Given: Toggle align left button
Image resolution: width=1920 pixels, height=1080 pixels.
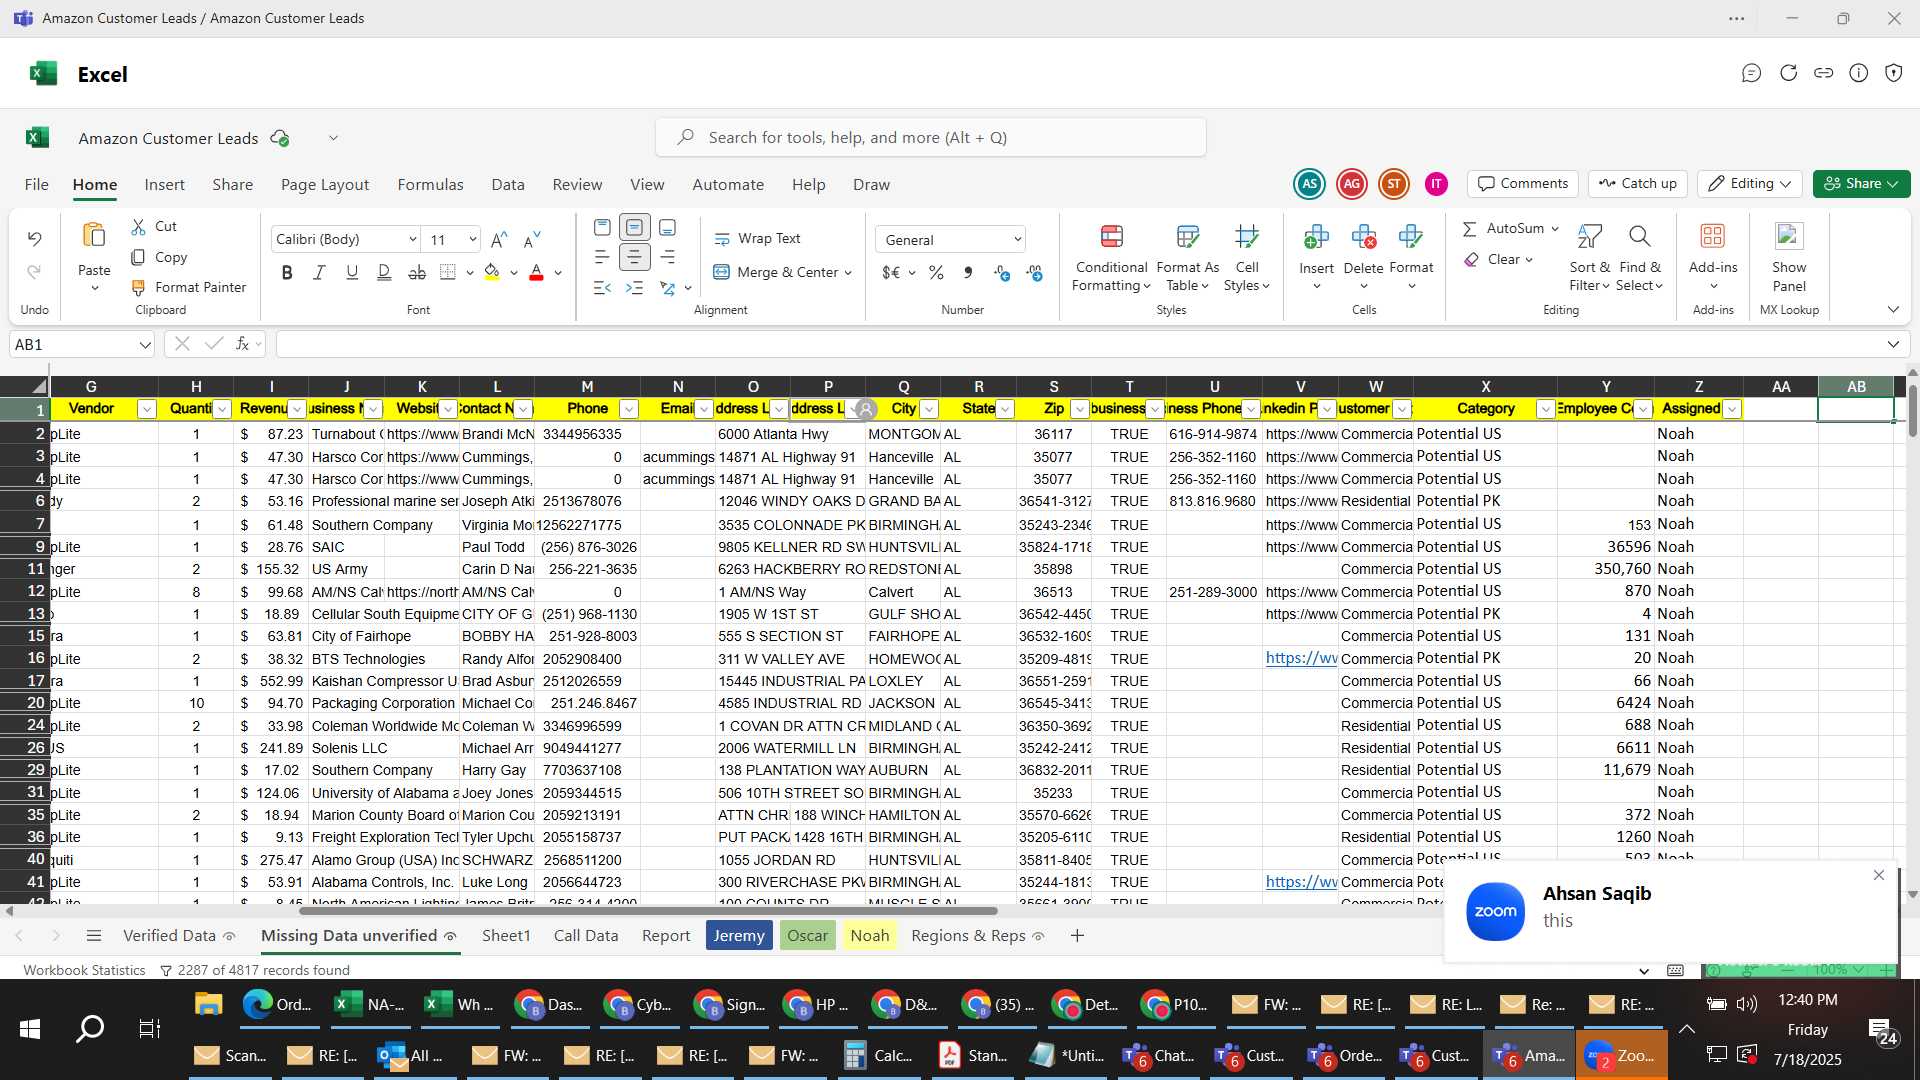Looking at the screenshot, I should point(602,258).
